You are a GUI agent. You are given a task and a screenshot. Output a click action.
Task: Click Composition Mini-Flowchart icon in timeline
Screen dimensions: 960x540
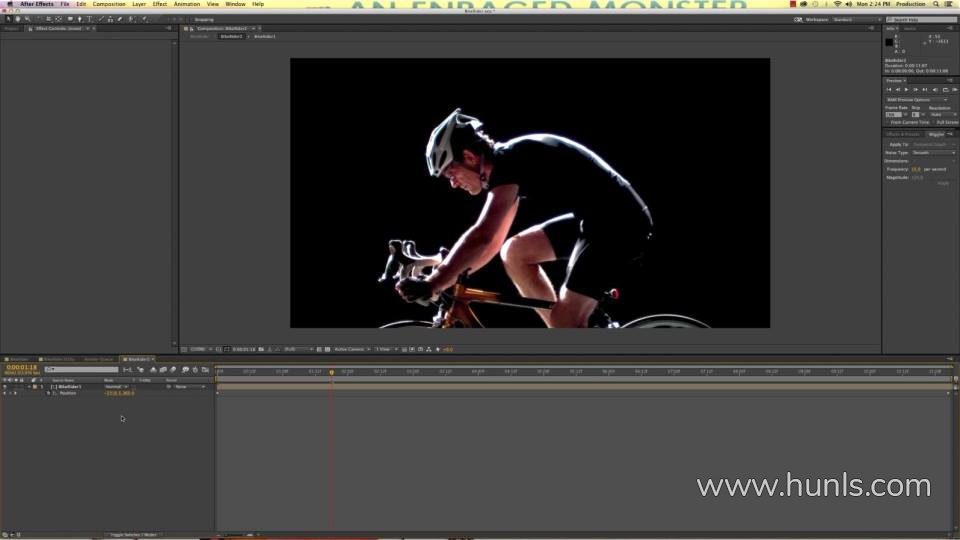pyautogui.click(x=127, y=370)
